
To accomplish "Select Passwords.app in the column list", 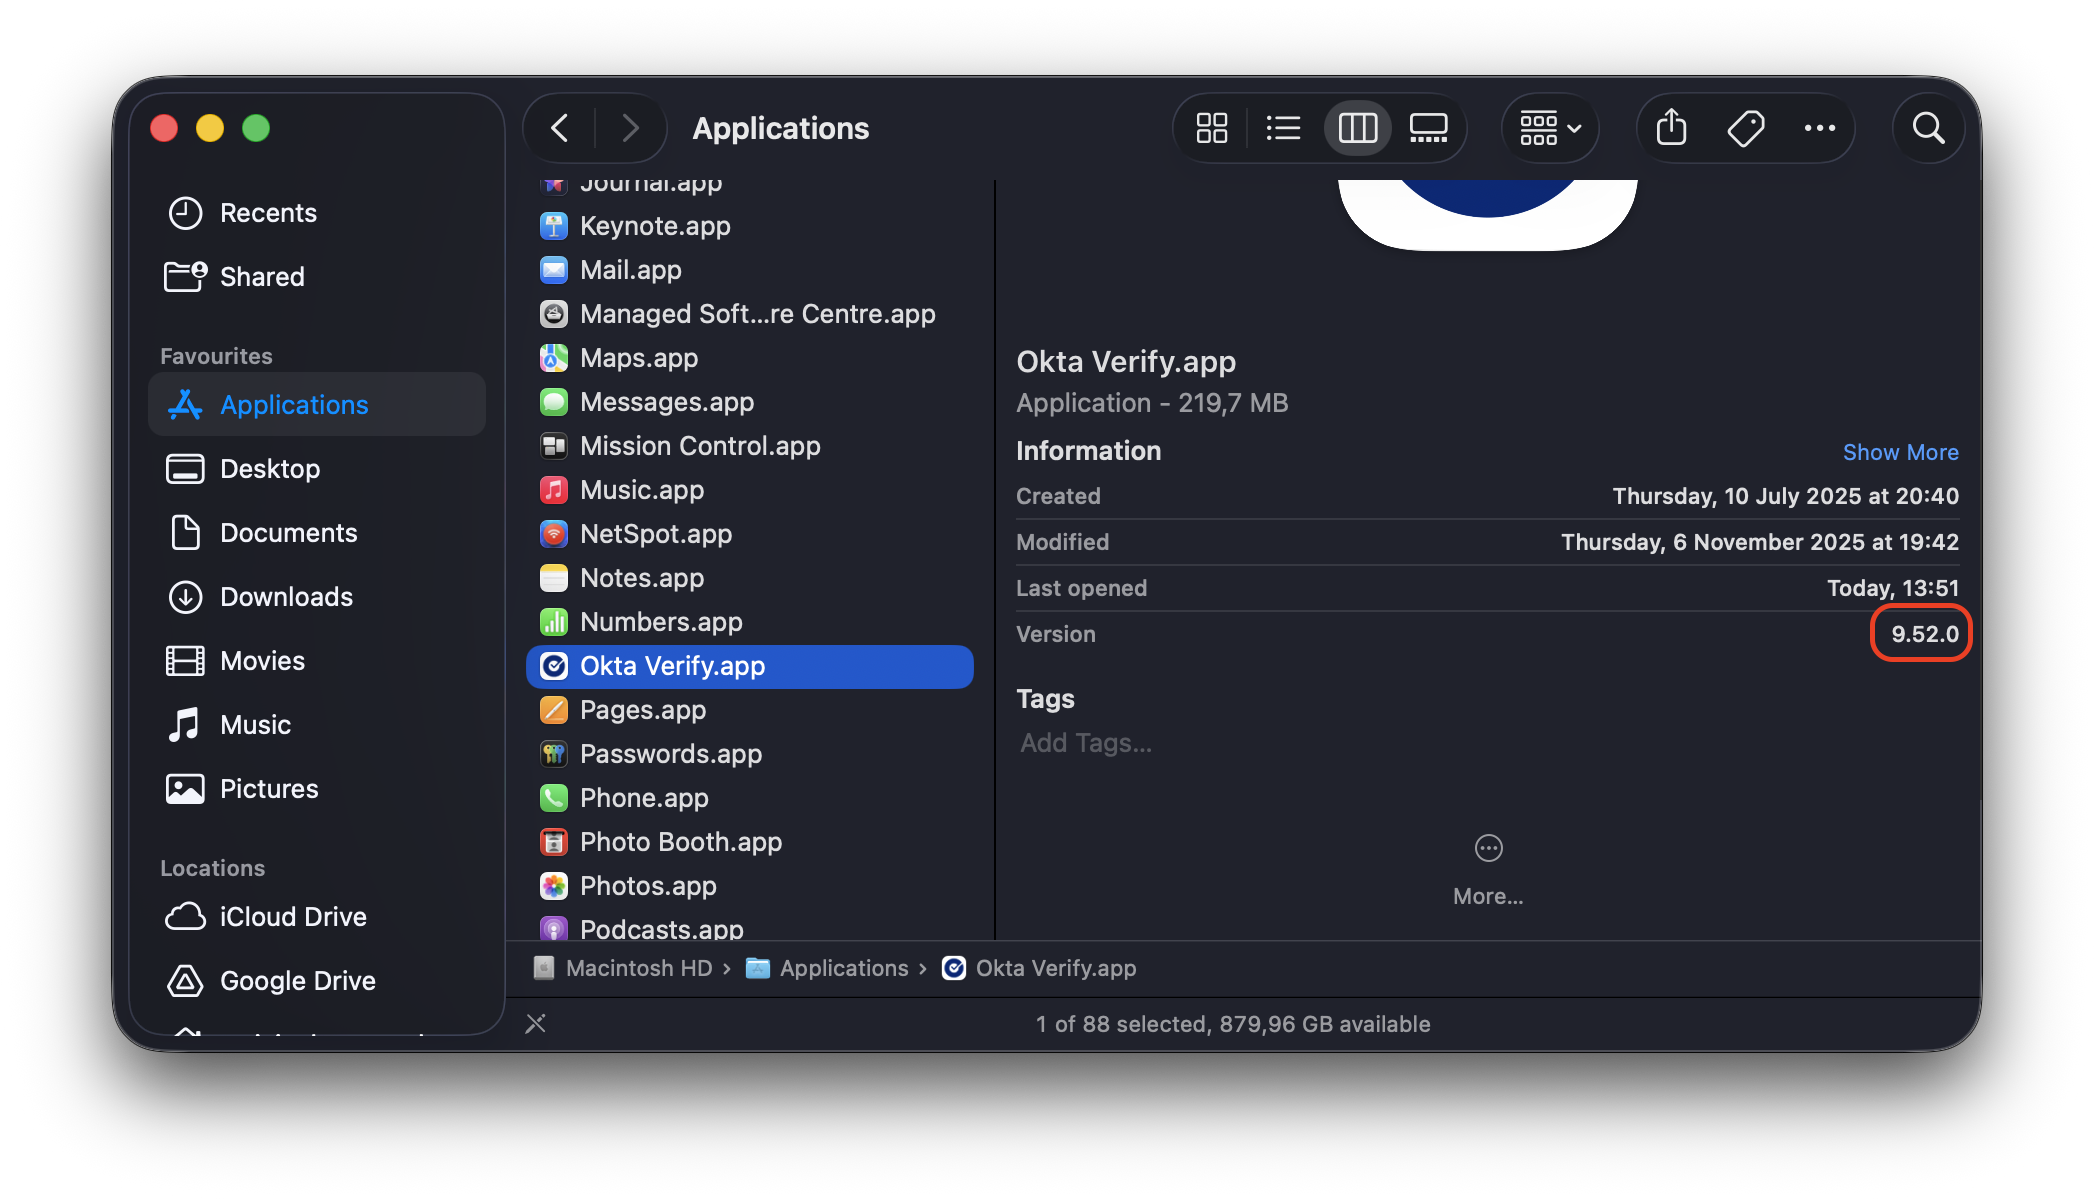I will pyautogui.click(x=671, y=753).
